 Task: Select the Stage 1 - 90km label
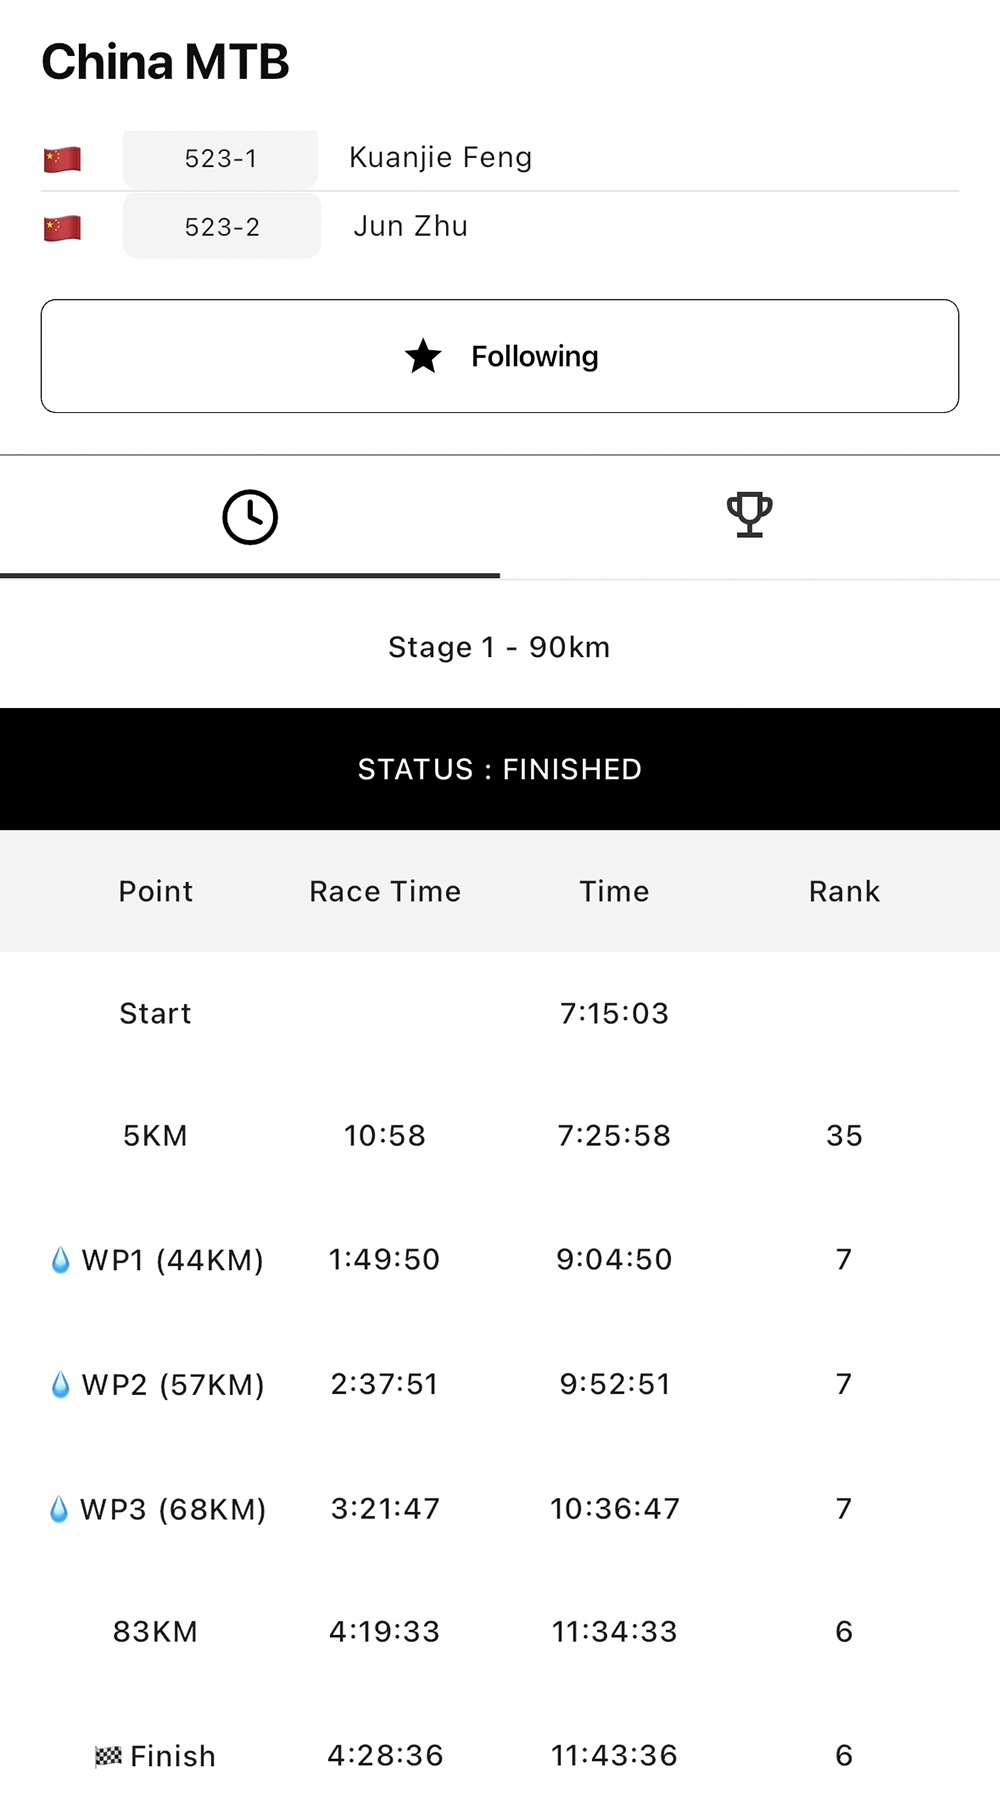coord(499,647)
